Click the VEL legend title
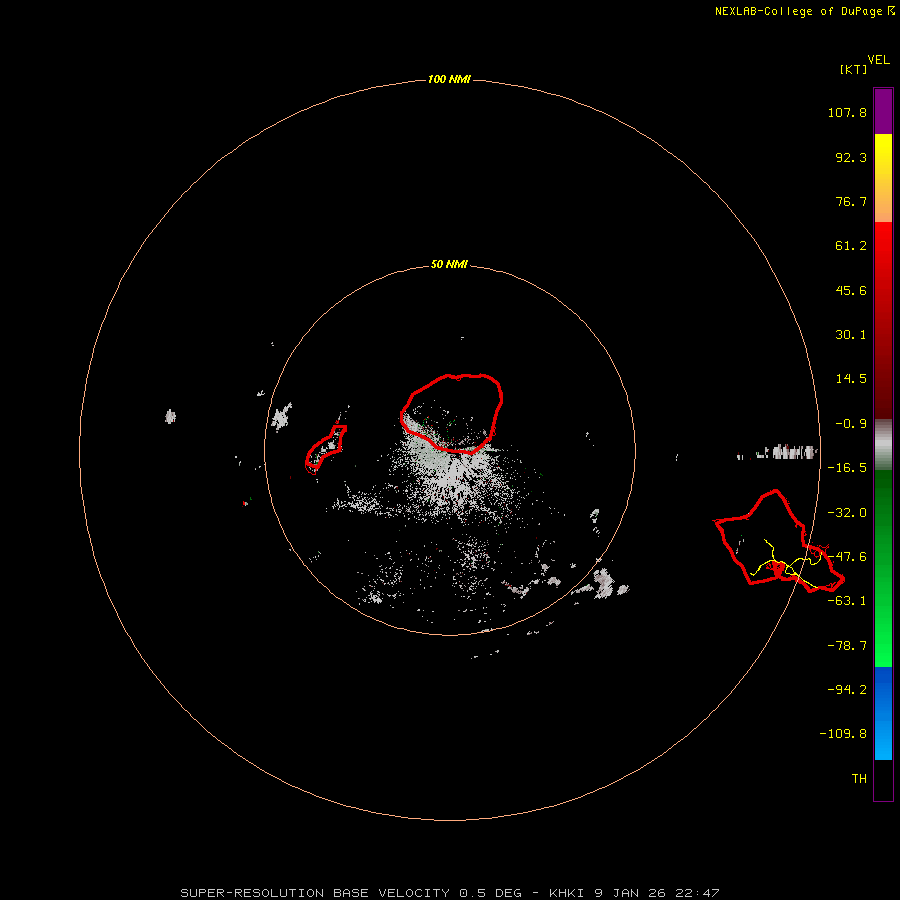 tap(878, 60)
